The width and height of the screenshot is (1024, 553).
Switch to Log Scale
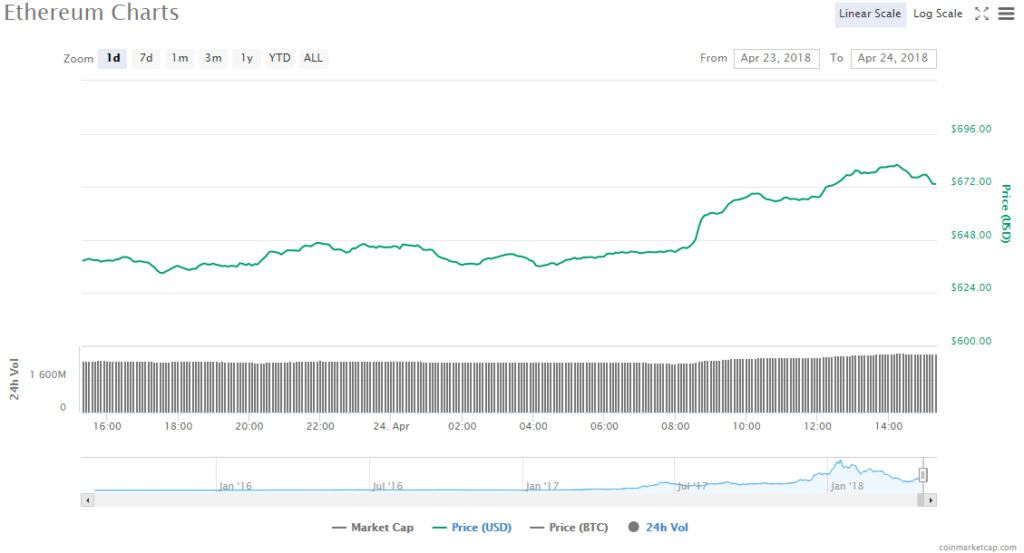(x=938, y=14)
